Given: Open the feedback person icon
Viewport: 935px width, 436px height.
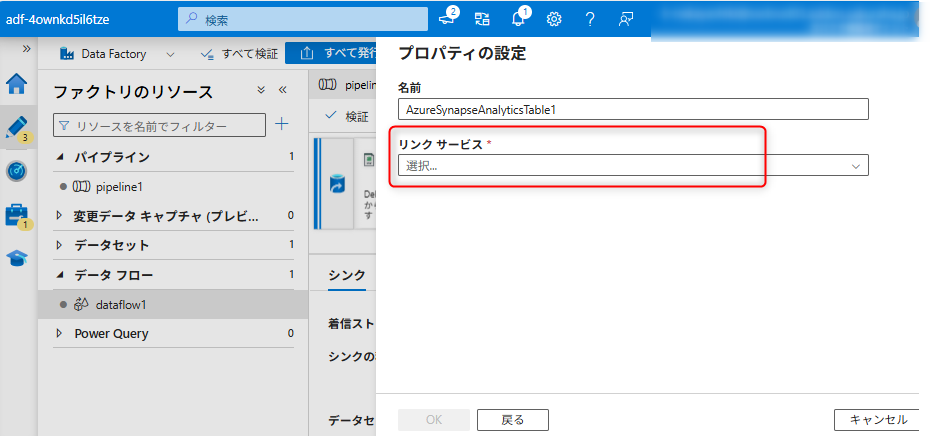Looking at the screenshot, I should 625,19.
